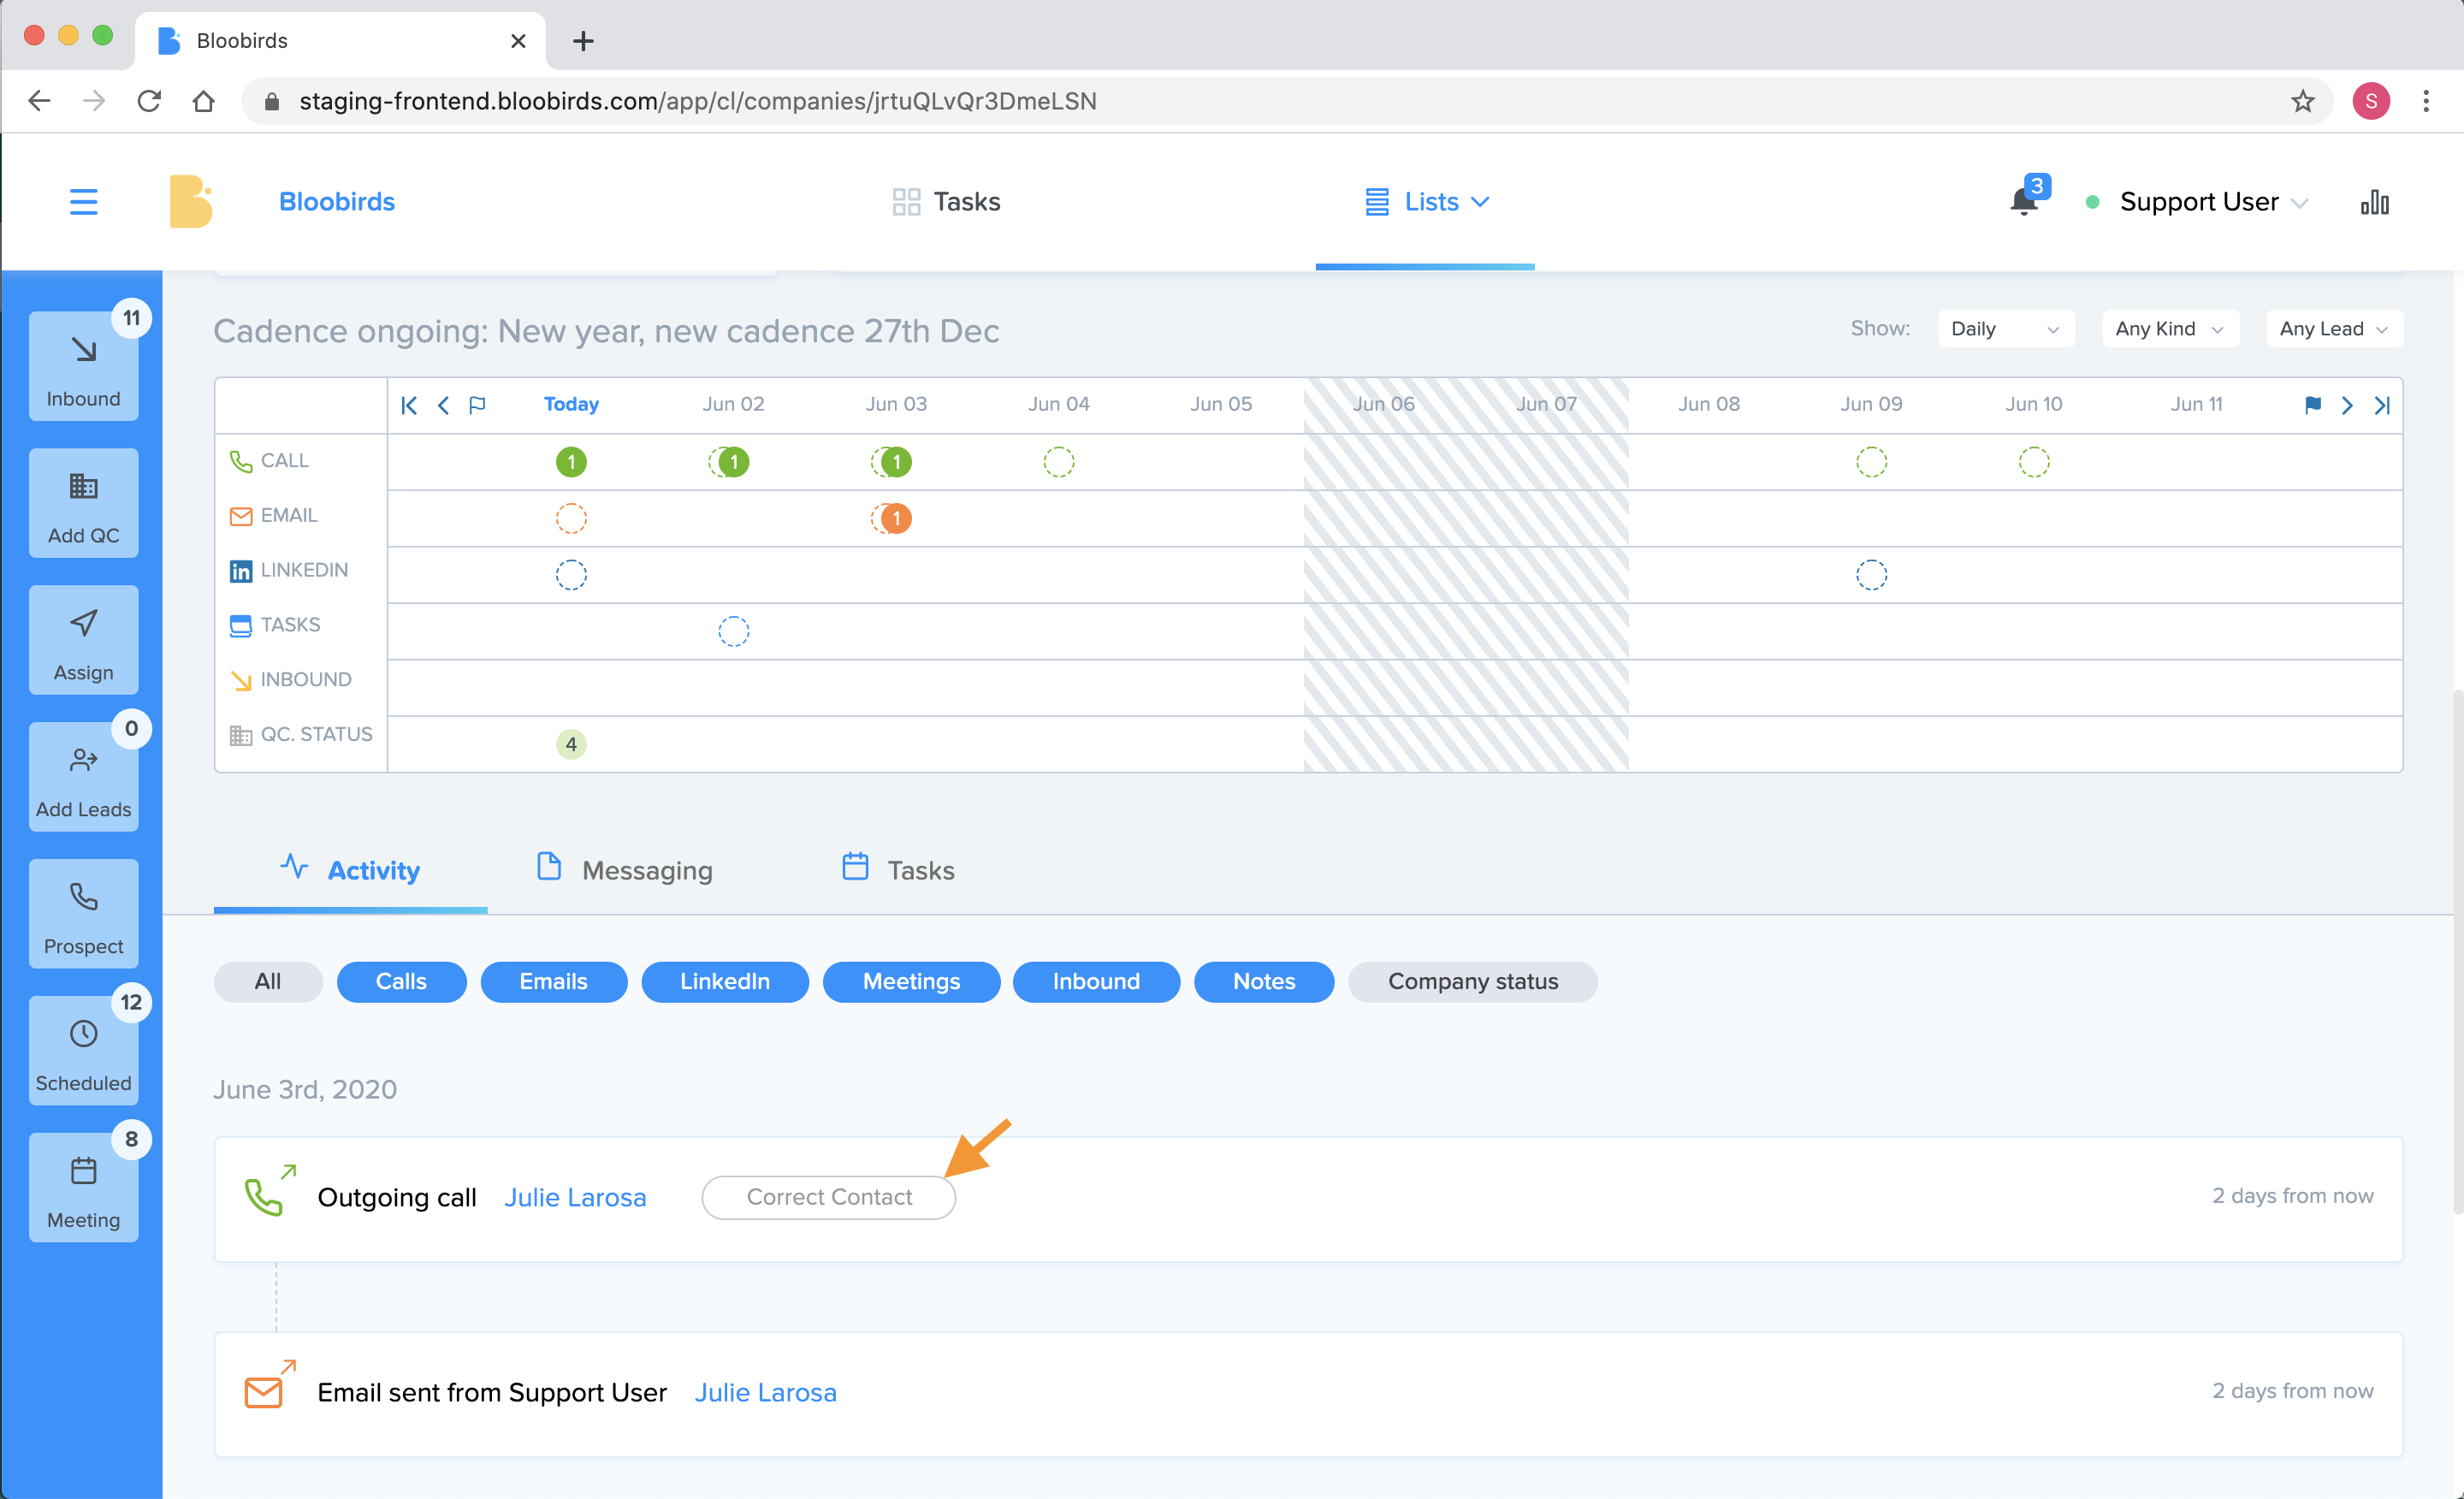Click Jun 04 planned call marker
Screen dimensions: 2464x1499
tap(1059, 462)
